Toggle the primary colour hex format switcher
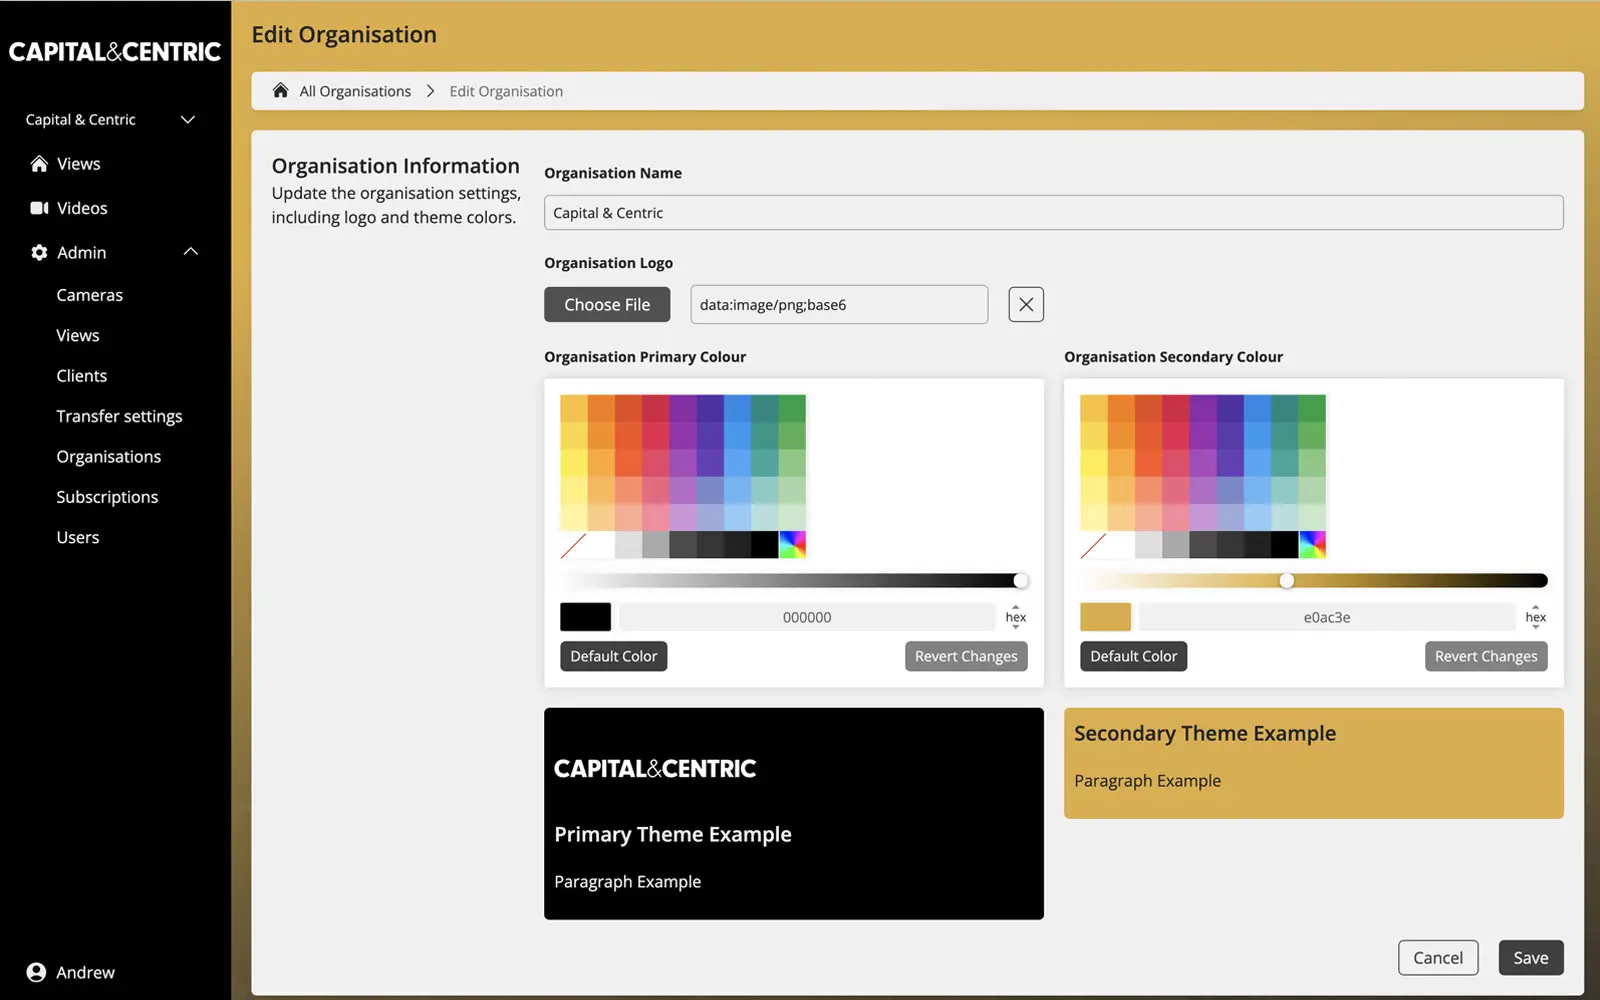The width and height of the screenshot is (1600, 1000). (x=1015, y=617)
